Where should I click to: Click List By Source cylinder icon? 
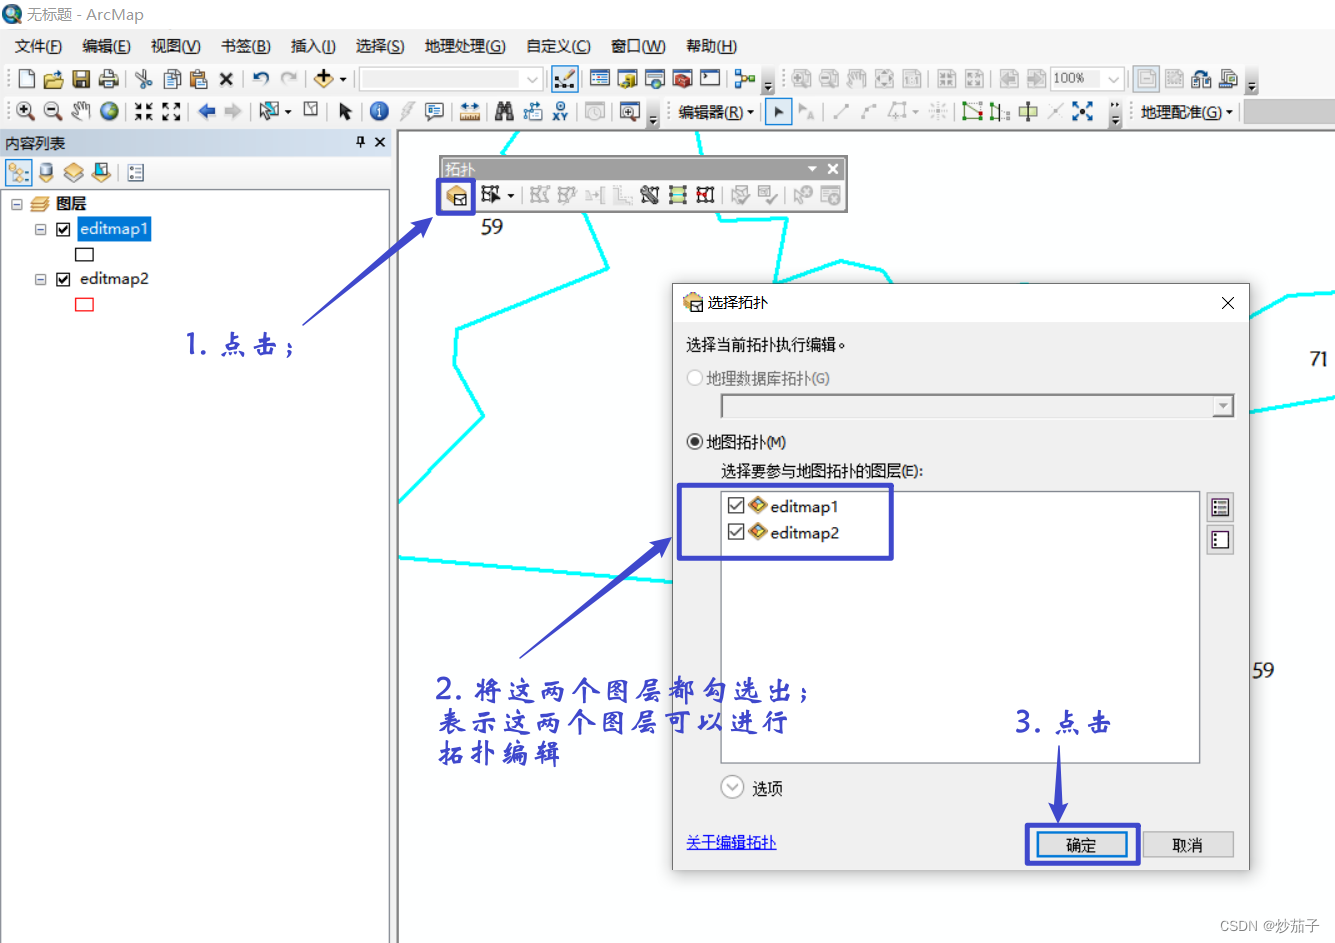(x=46, y=173)
